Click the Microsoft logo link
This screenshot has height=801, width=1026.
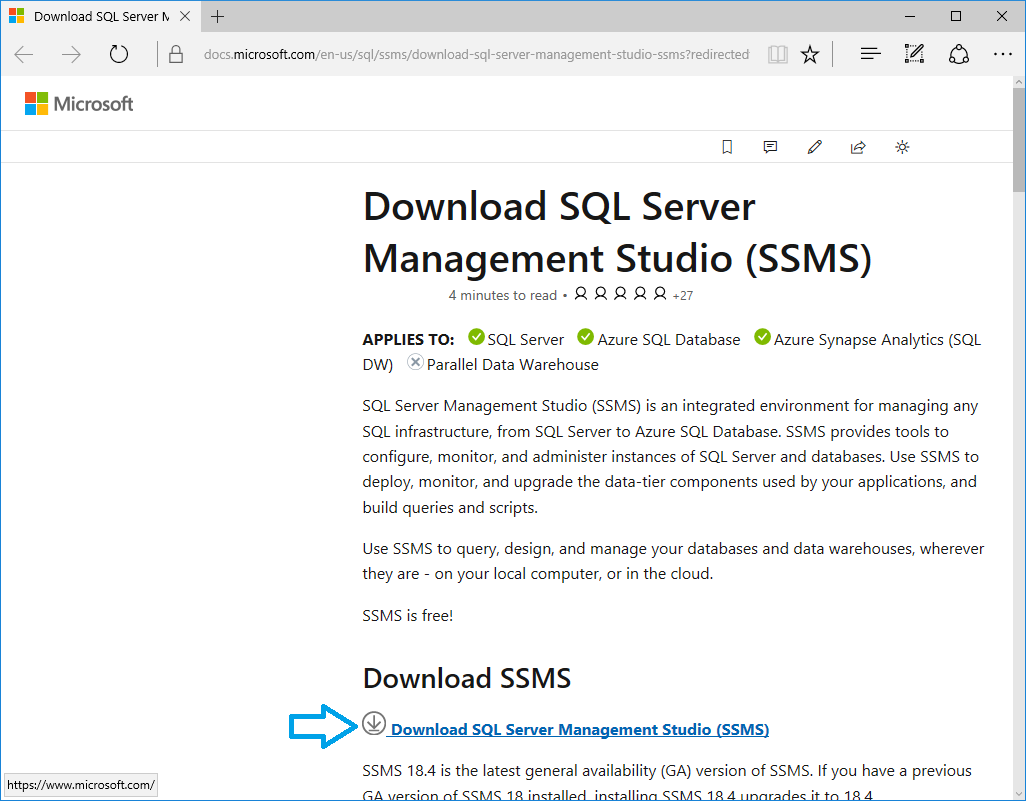79,104
